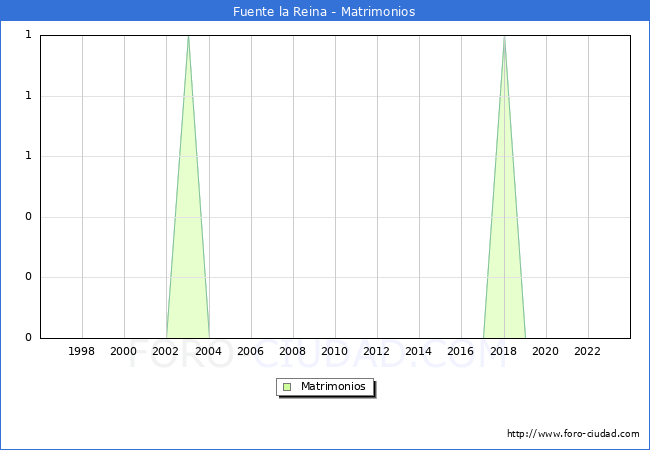Screen dimensions: 650x450
Task: Select the 2006 x-axis label
Action: [x=250, y=351]
